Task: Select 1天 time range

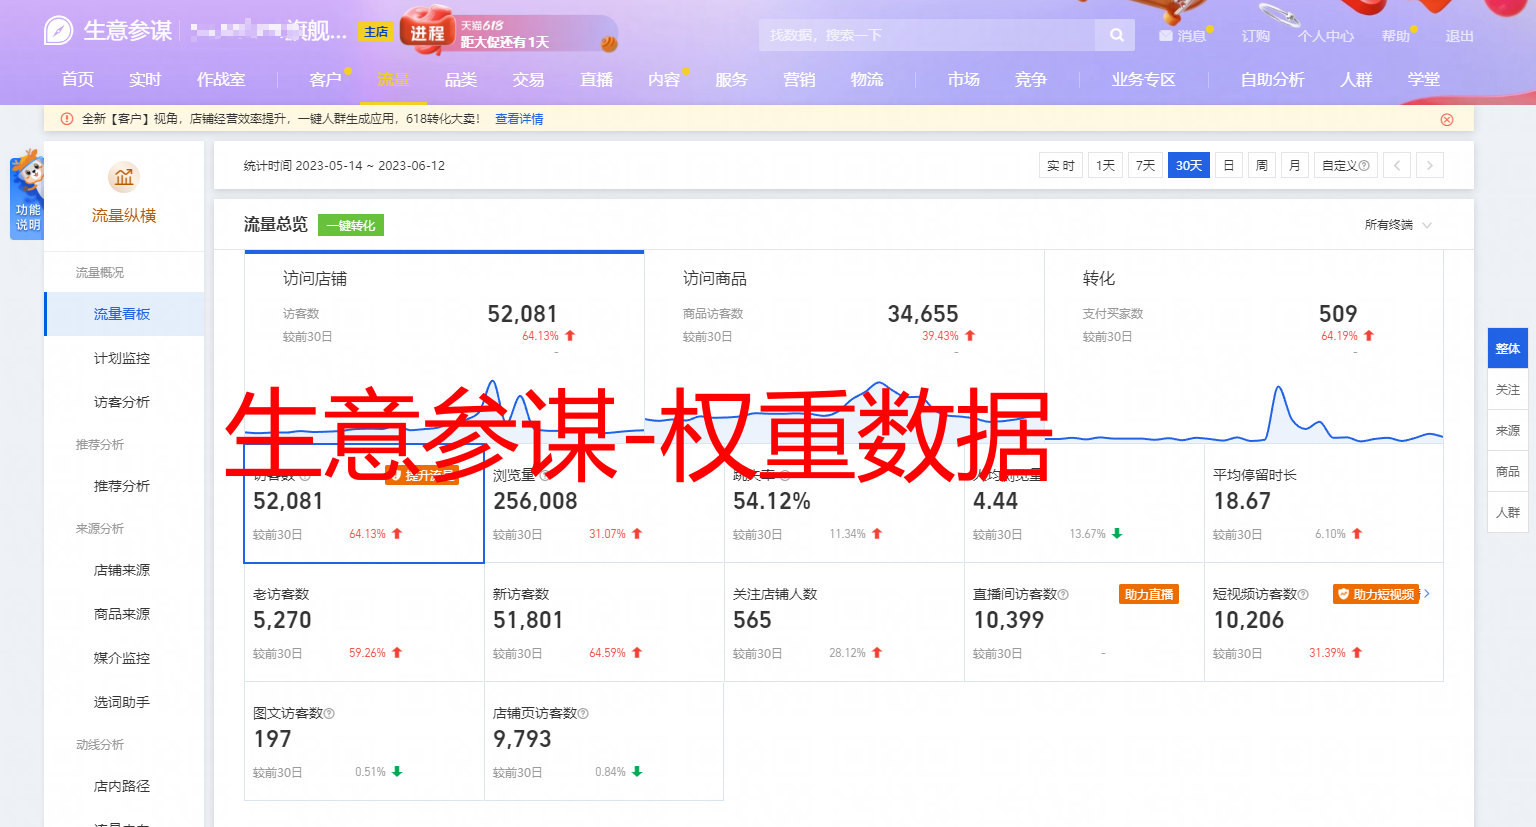Action: coord(1105,165)
